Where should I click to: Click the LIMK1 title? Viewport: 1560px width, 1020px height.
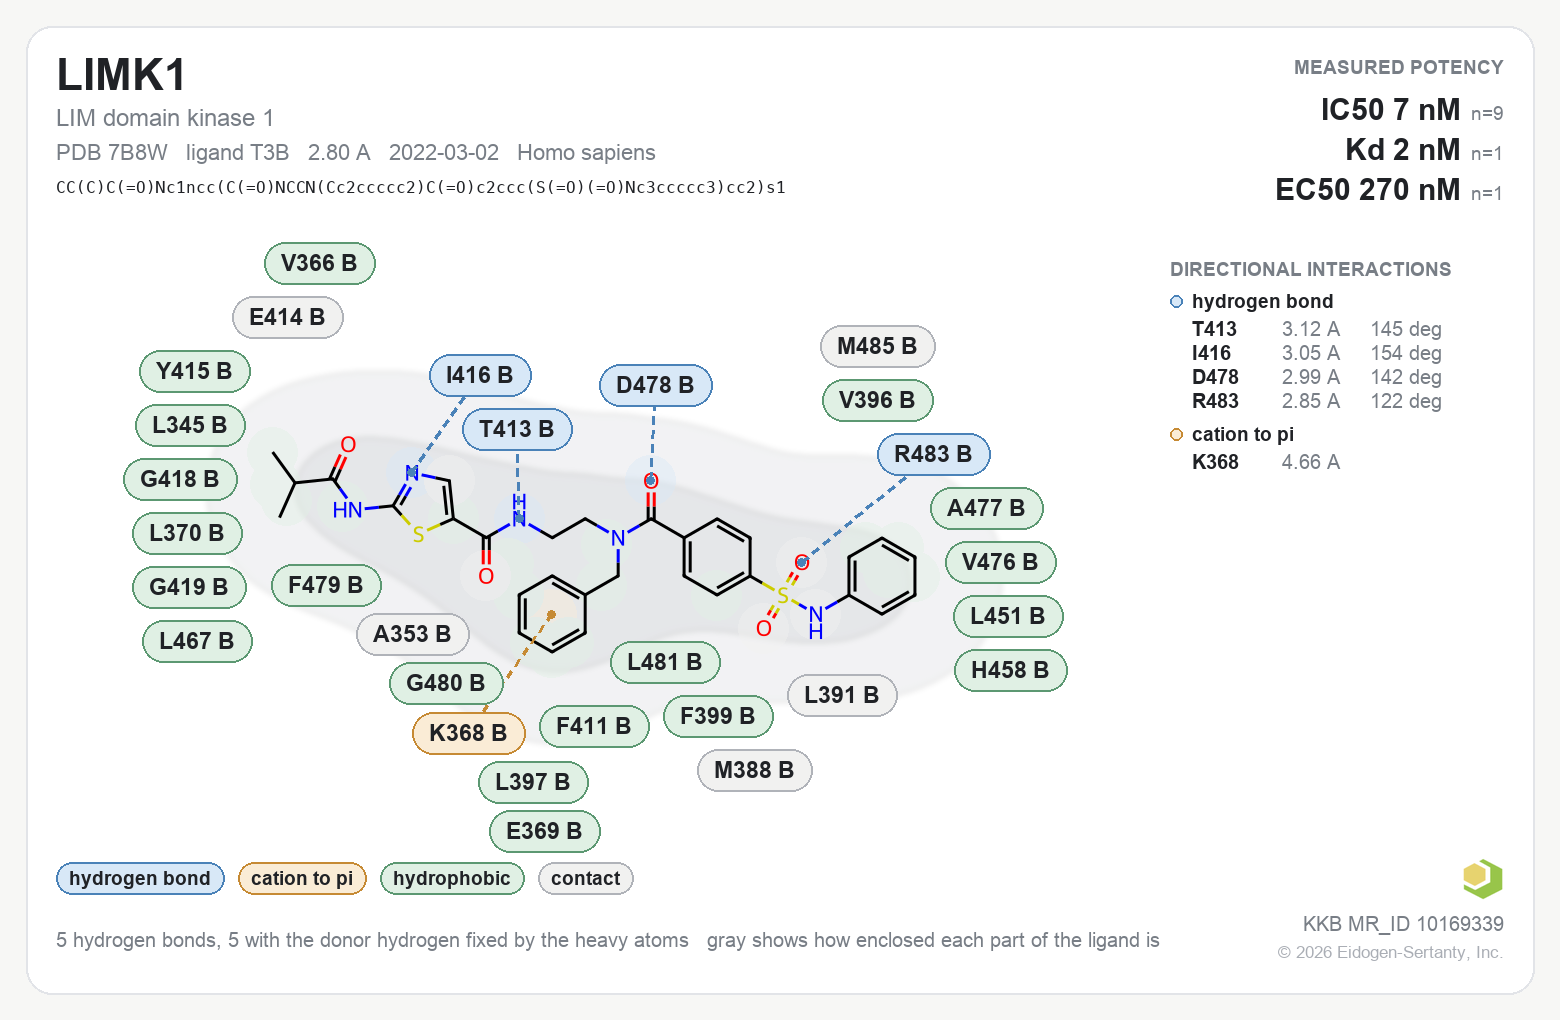(121, 76)
